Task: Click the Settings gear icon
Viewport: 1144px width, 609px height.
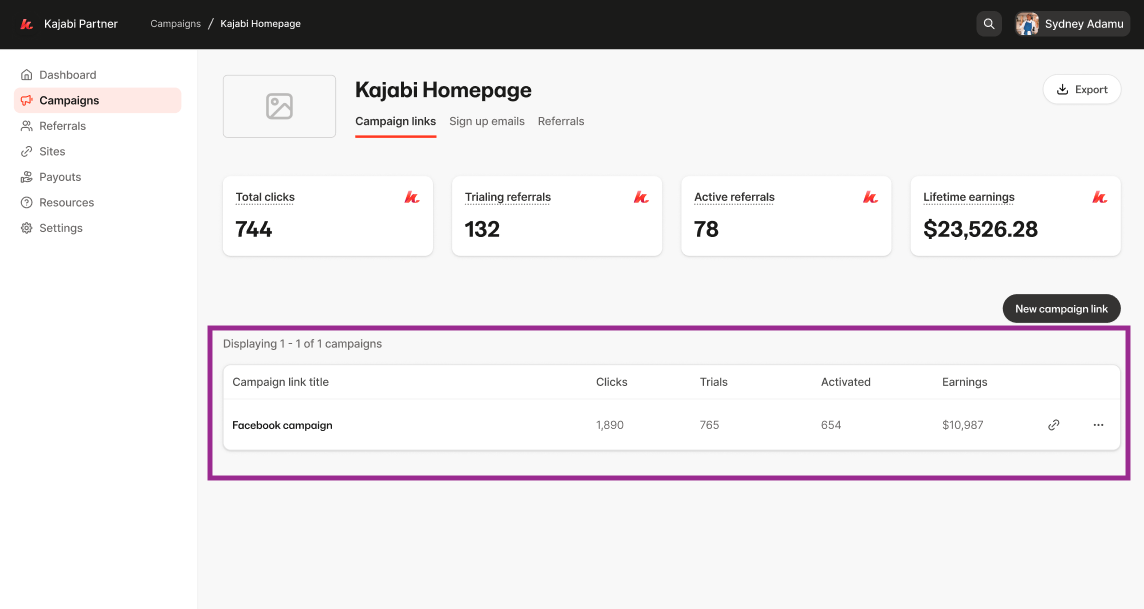Action: point(26,228)
